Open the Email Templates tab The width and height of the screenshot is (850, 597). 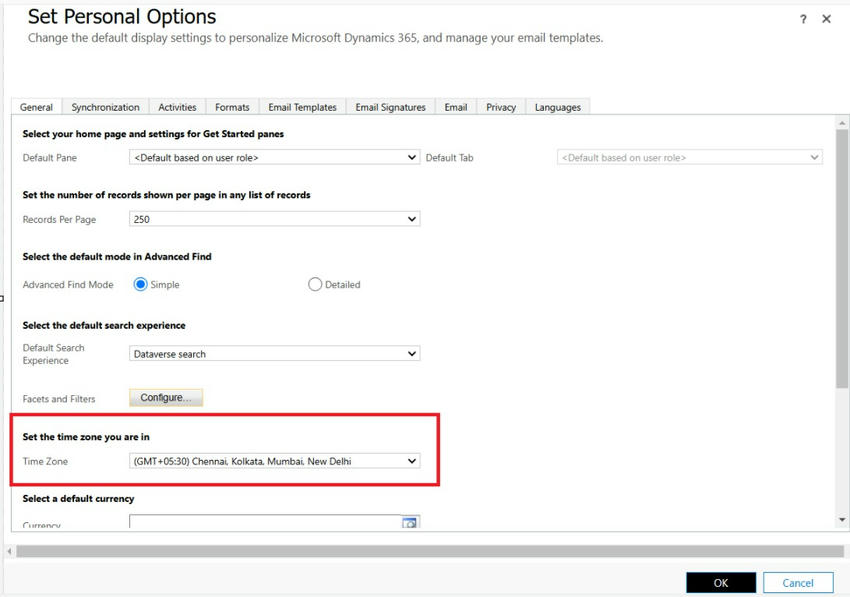point(302,107)
